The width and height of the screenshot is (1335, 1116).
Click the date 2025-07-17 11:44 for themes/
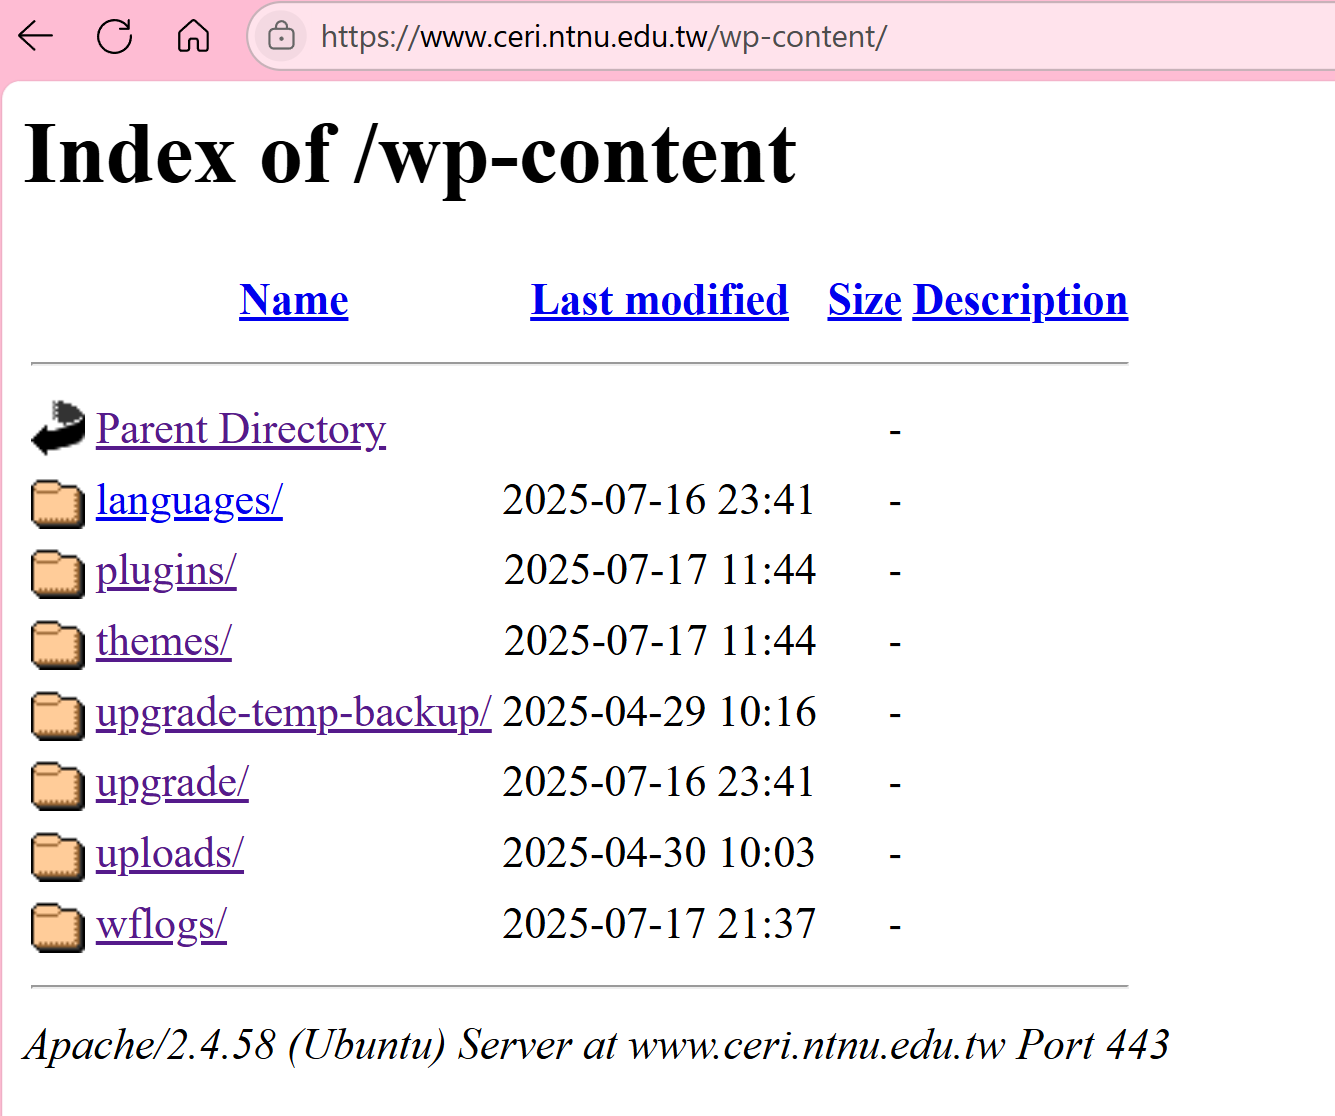[660, 641]
